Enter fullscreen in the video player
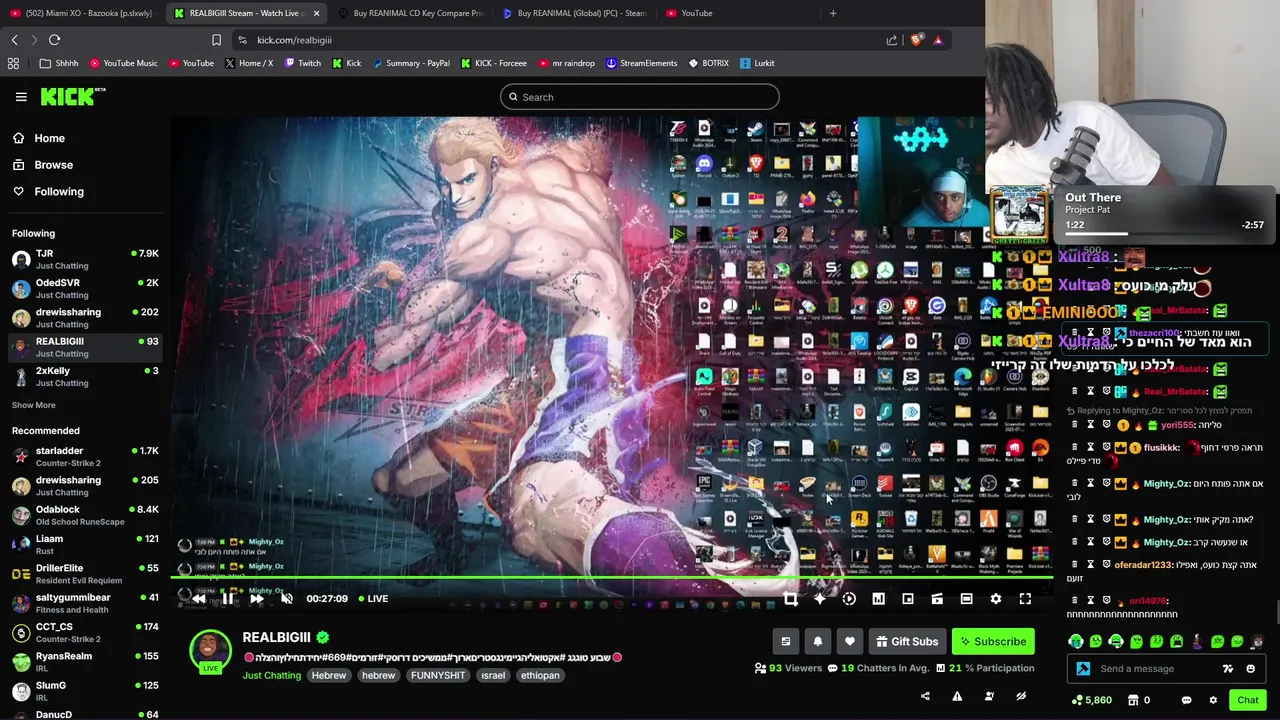The width and height of the screenshot is (1280, 720). (x=1025, y=599)
